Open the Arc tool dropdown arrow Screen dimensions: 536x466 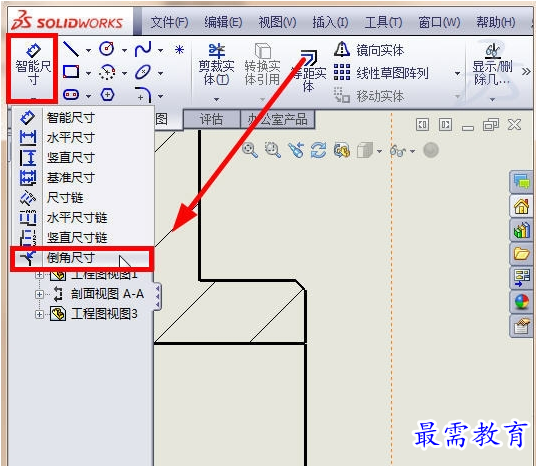tap(124, 73)
